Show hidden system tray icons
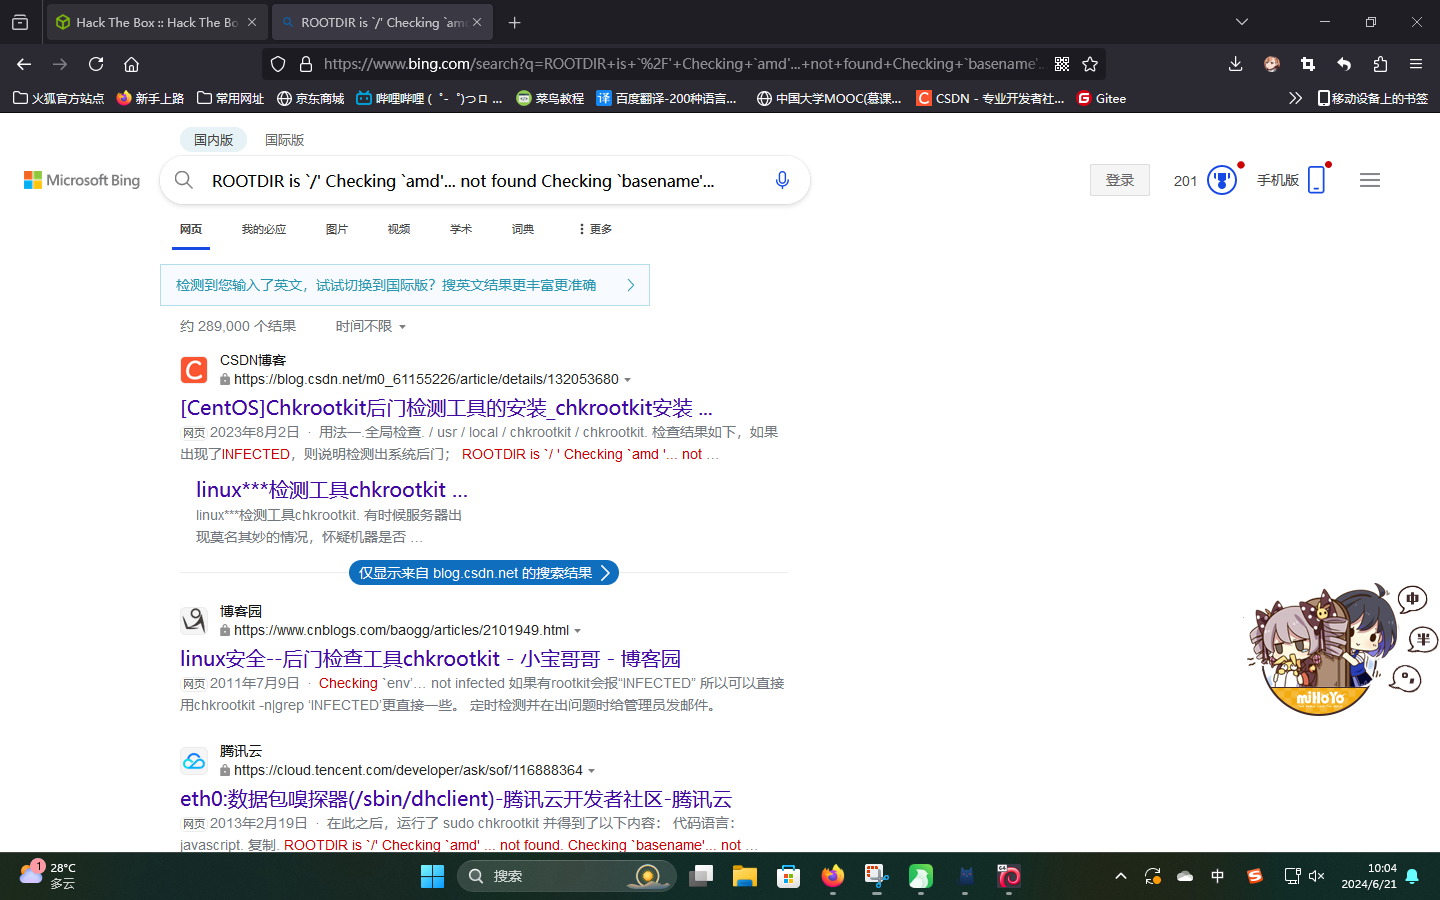The width and height of the screenshot is (1440, 900). [x=1121, y=876]
